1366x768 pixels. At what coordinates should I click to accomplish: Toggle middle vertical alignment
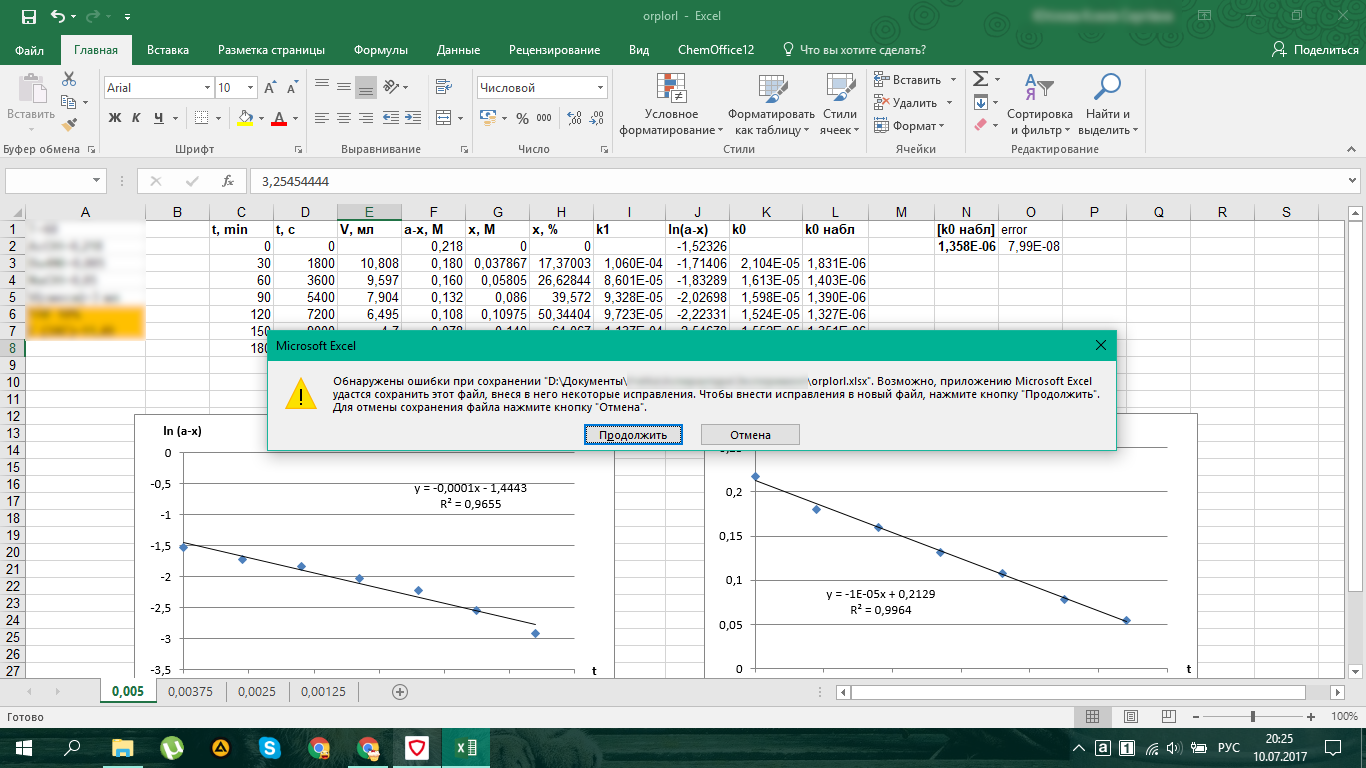coord(344,88)
